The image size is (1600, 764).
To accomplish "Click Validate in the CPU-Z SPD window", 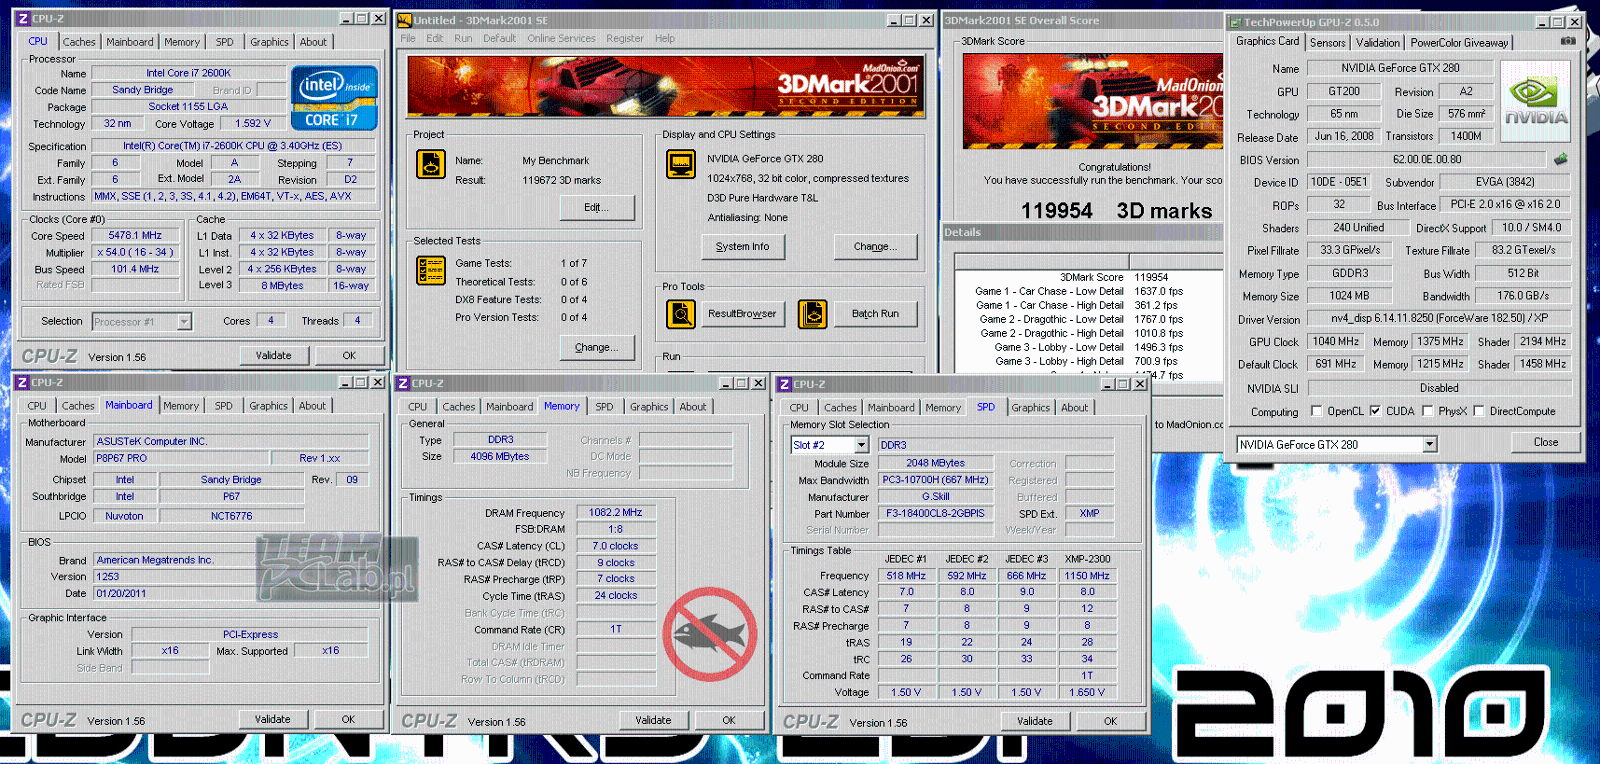I will point(1034,721).
